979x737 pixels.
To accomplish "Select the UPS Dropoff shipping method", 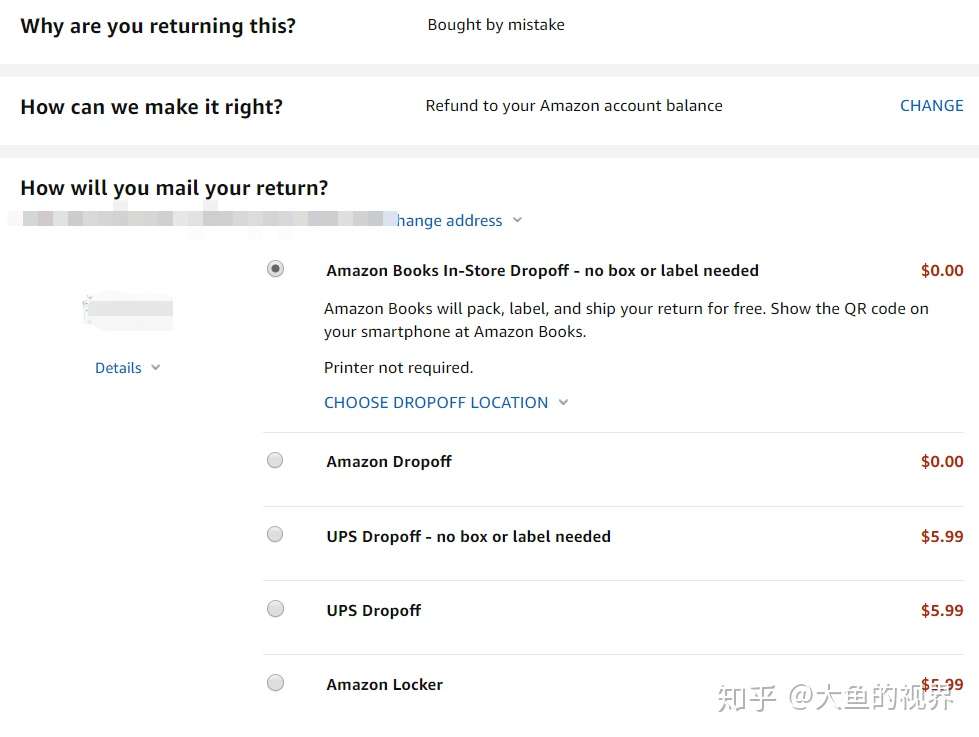I will coord(275,608).
